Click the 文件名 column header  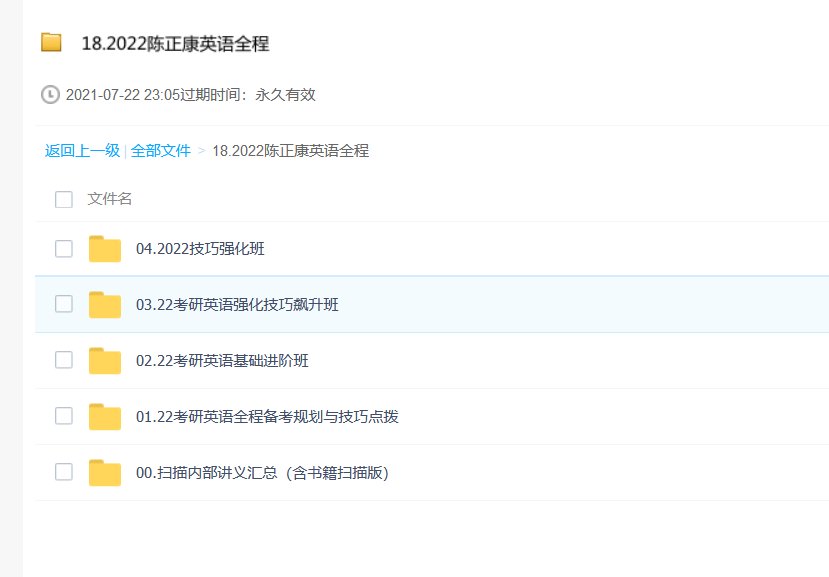pyautogui.click(x=110, y=199)
